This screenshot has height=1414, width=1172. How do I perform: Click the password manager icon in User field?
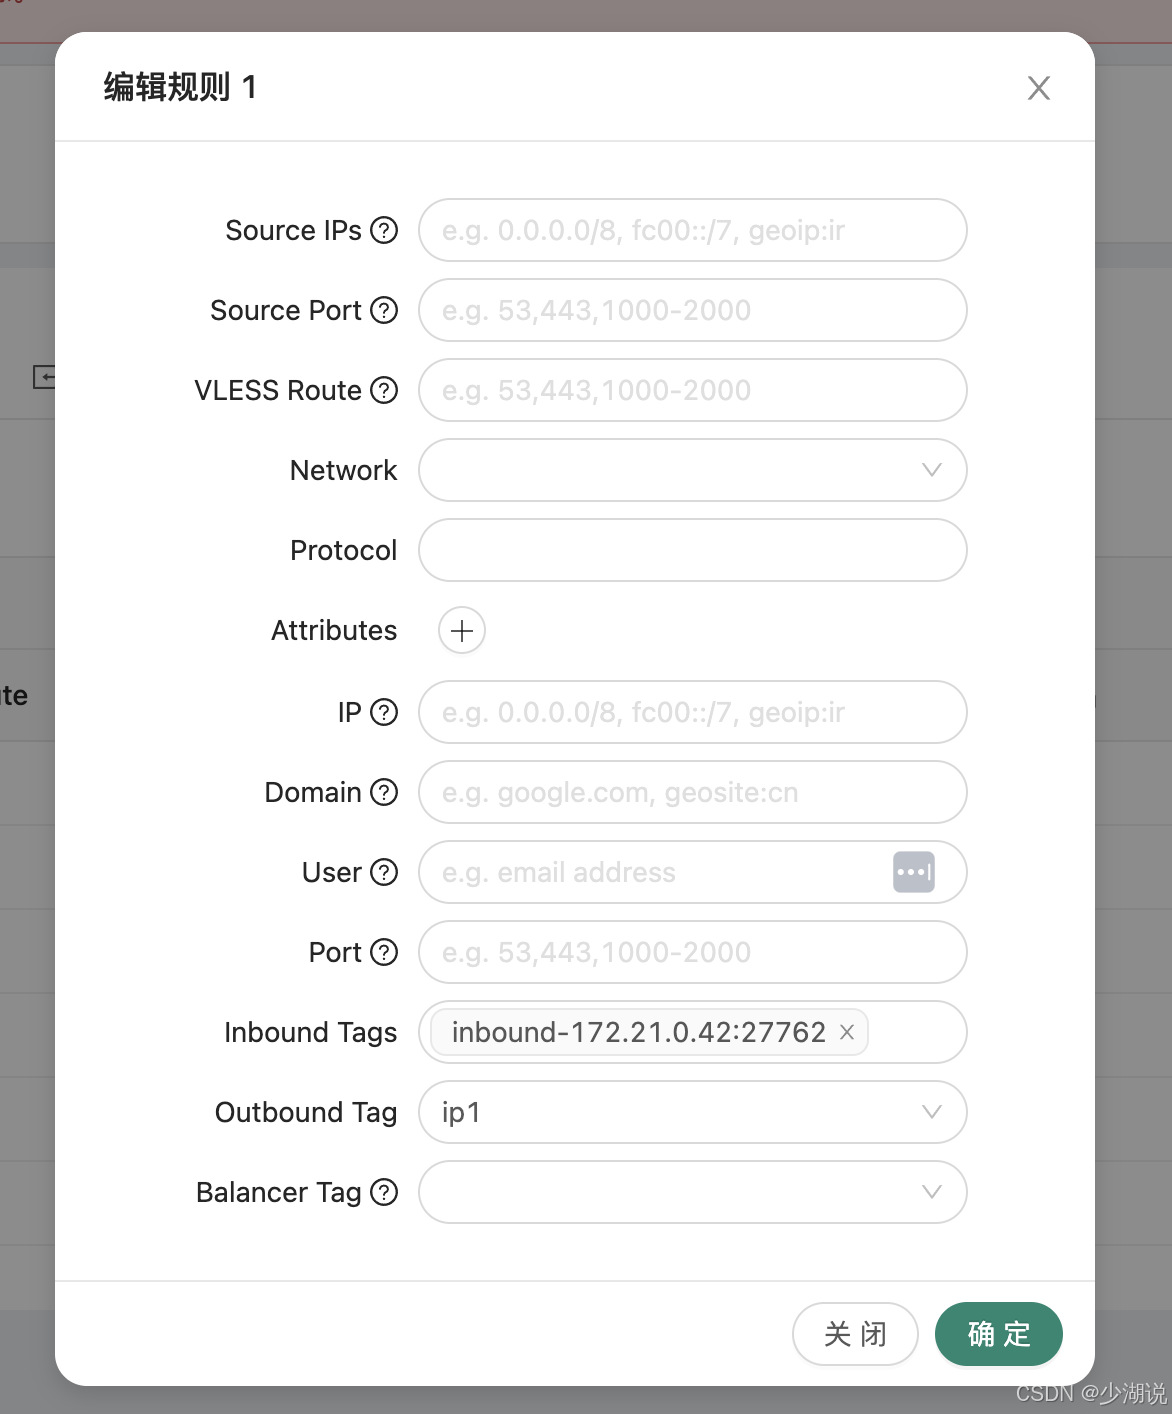pos(914,872)
